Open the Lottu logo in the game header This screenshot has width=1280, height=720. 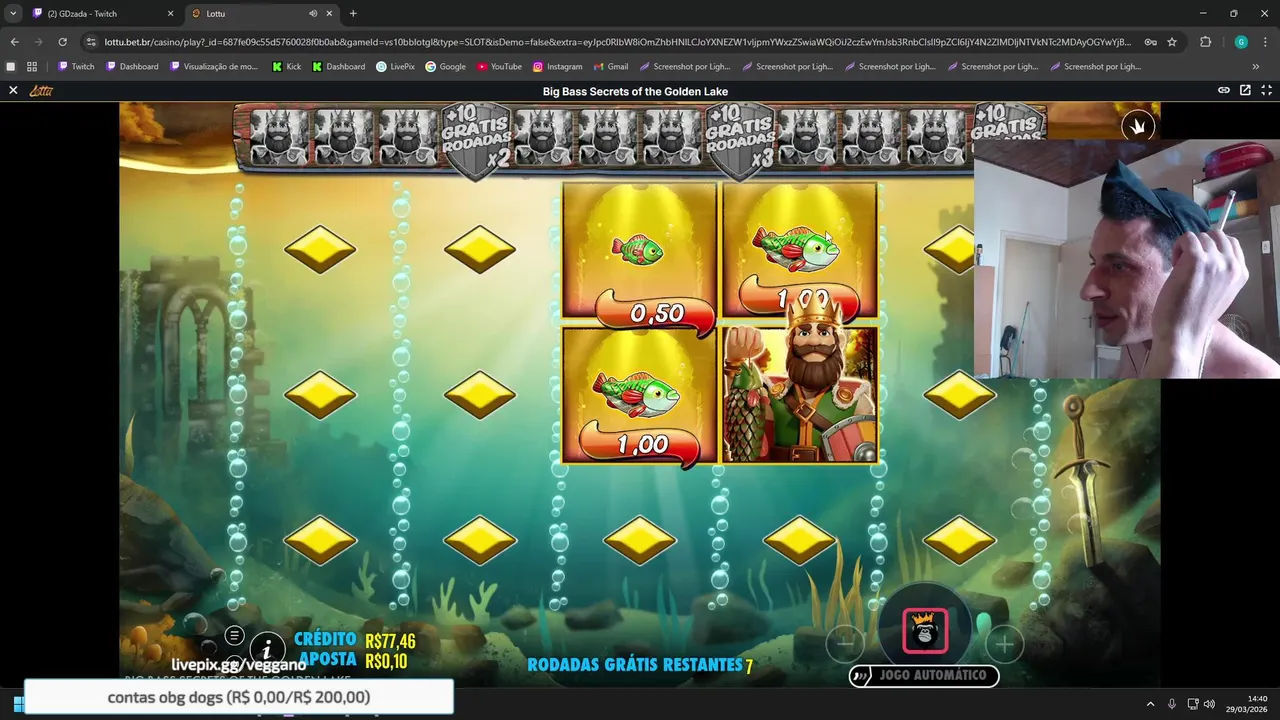point(41,90)
